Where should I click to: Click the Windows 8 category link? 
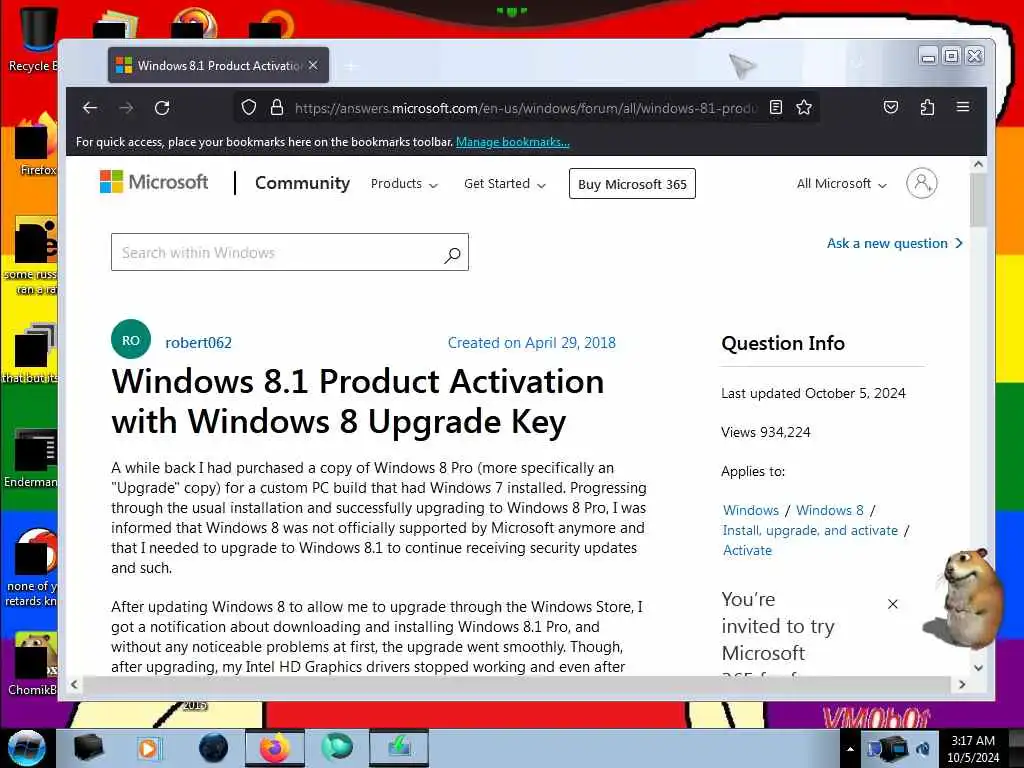click(829, 510)
